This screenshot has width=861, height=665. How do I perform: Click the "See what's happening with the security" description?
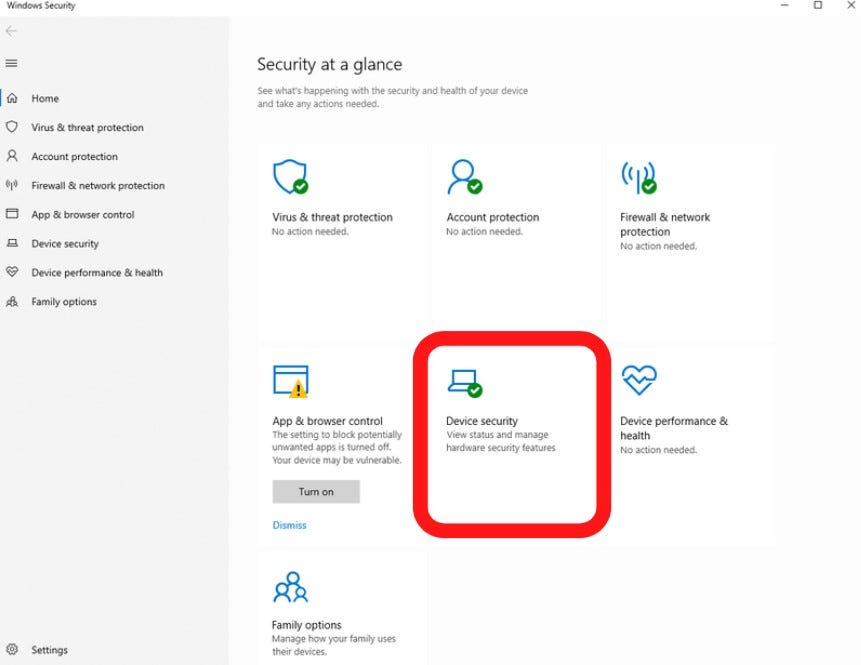(x=393, y=97)
